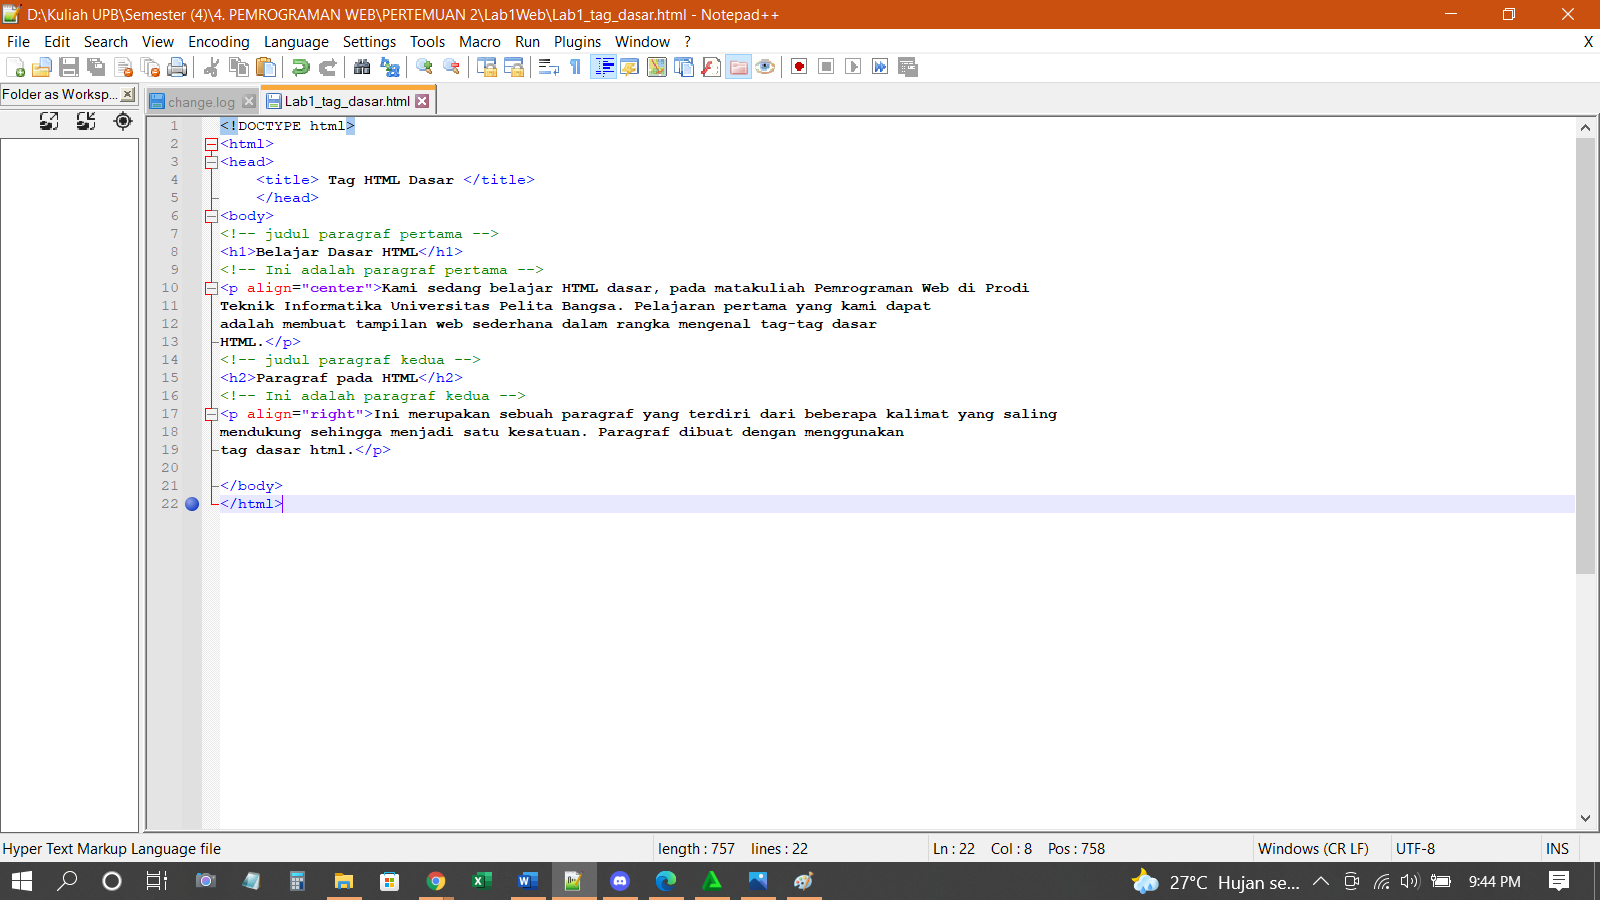Switch to change.log tab
Viewport: 1600px width, 900px height.
point(201,102)
